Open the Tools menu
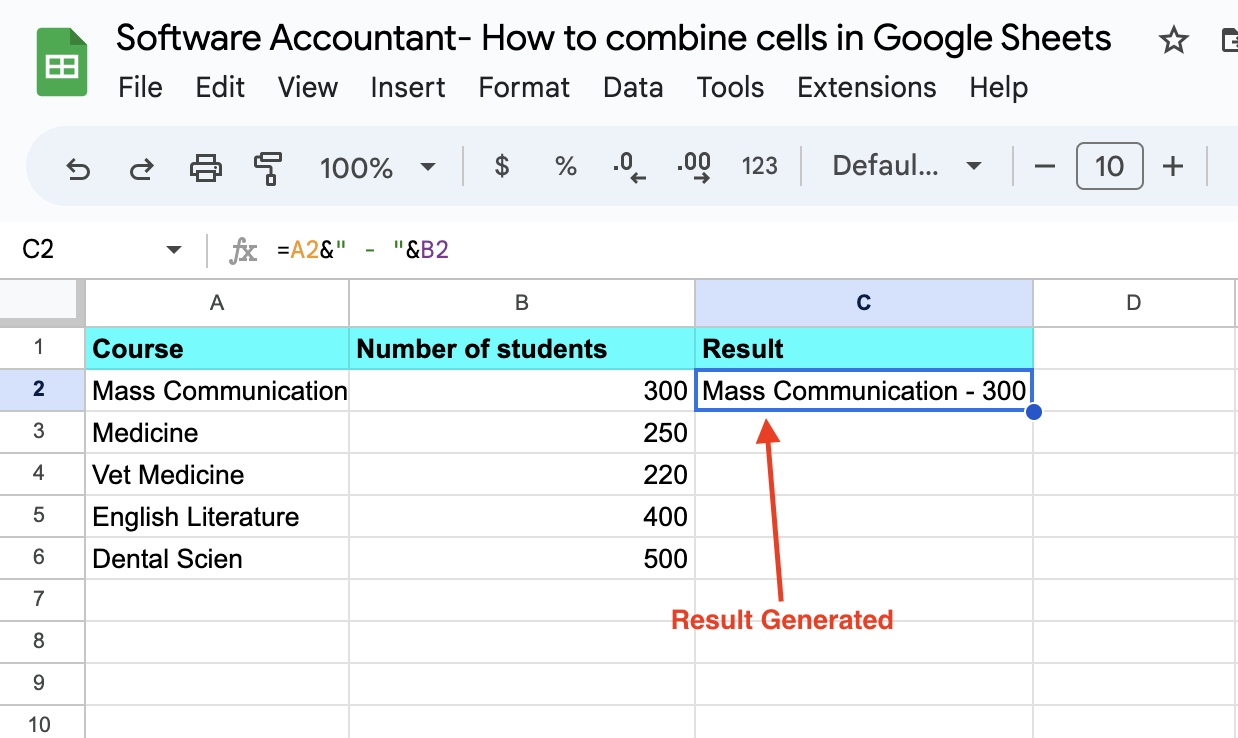 [x=731, y=87]
